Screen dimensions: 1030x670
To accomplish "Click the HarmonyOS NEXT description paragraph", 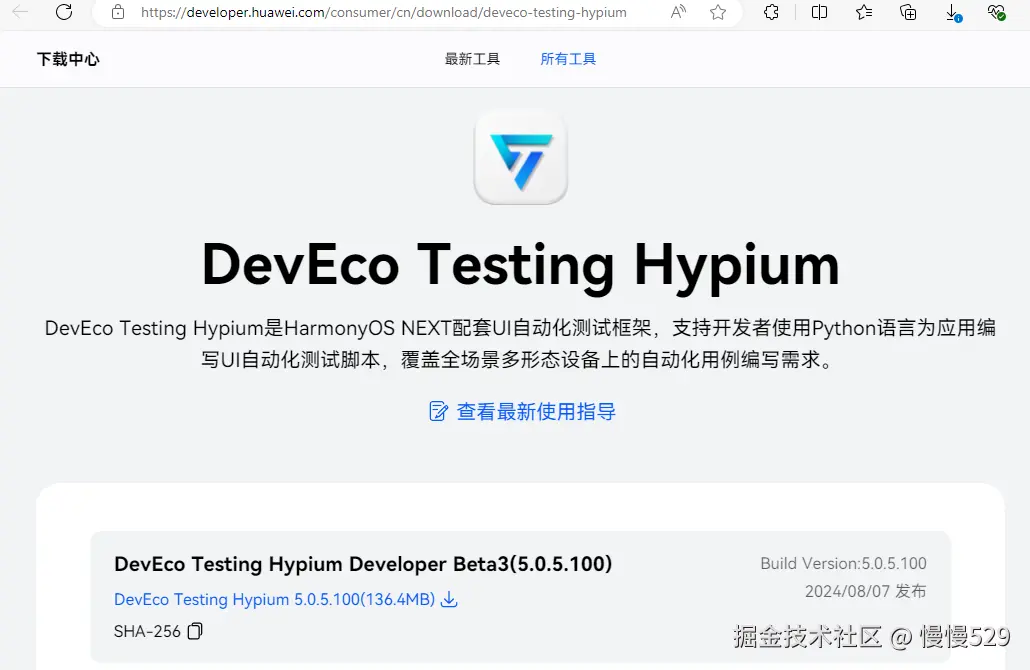I will (520, 344).
